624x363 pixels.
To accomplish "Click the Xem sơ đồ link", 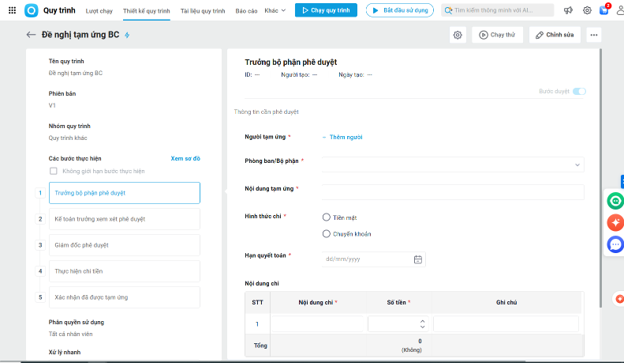I will 185,158.
